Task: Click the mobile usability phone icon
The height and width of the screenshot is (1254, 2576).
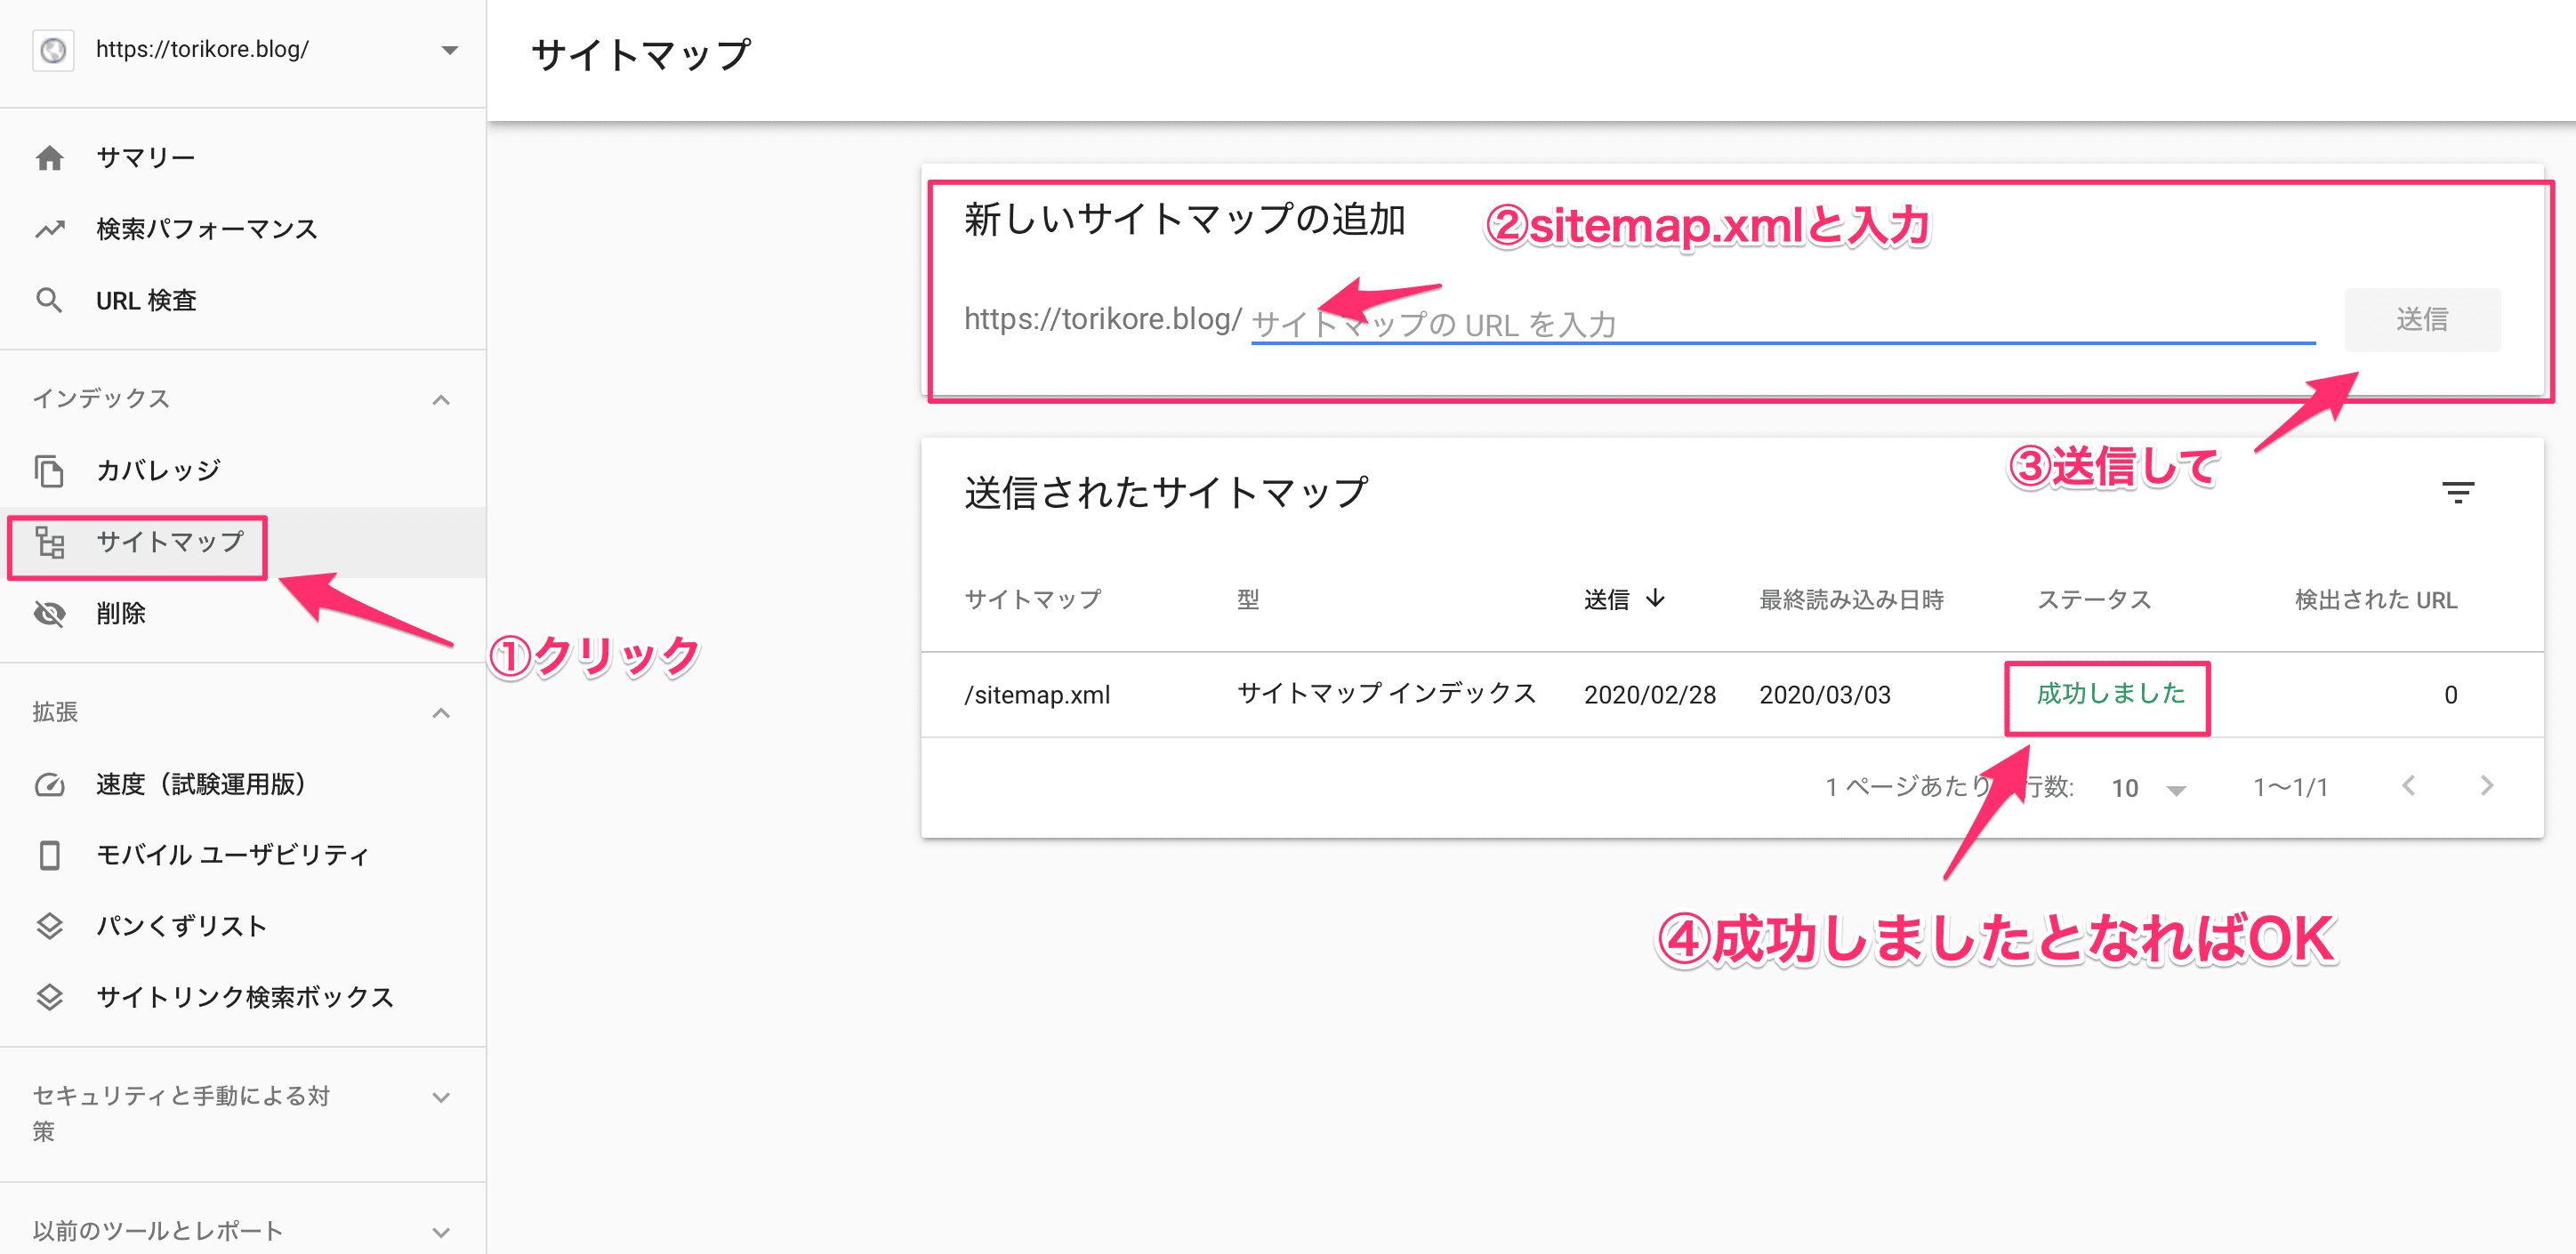Action: point(49,855)
